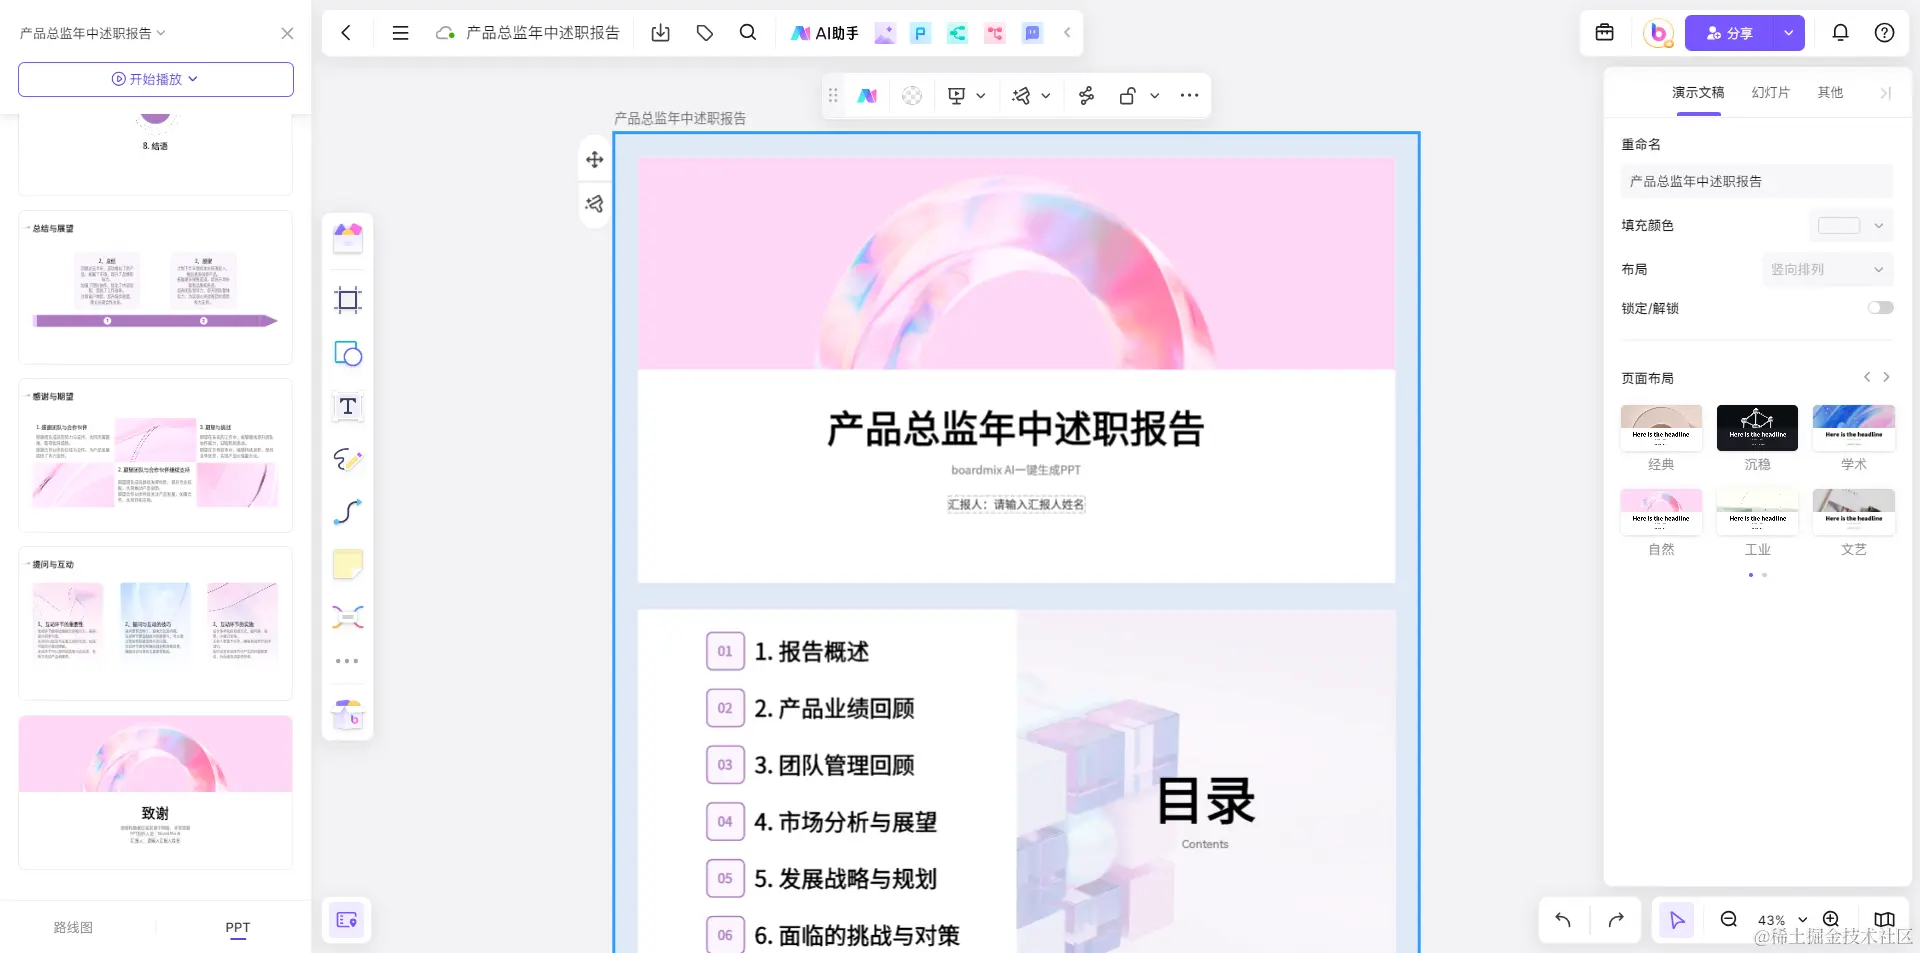Click the download/export icon

pyautogui.click(x=660, y=33)
